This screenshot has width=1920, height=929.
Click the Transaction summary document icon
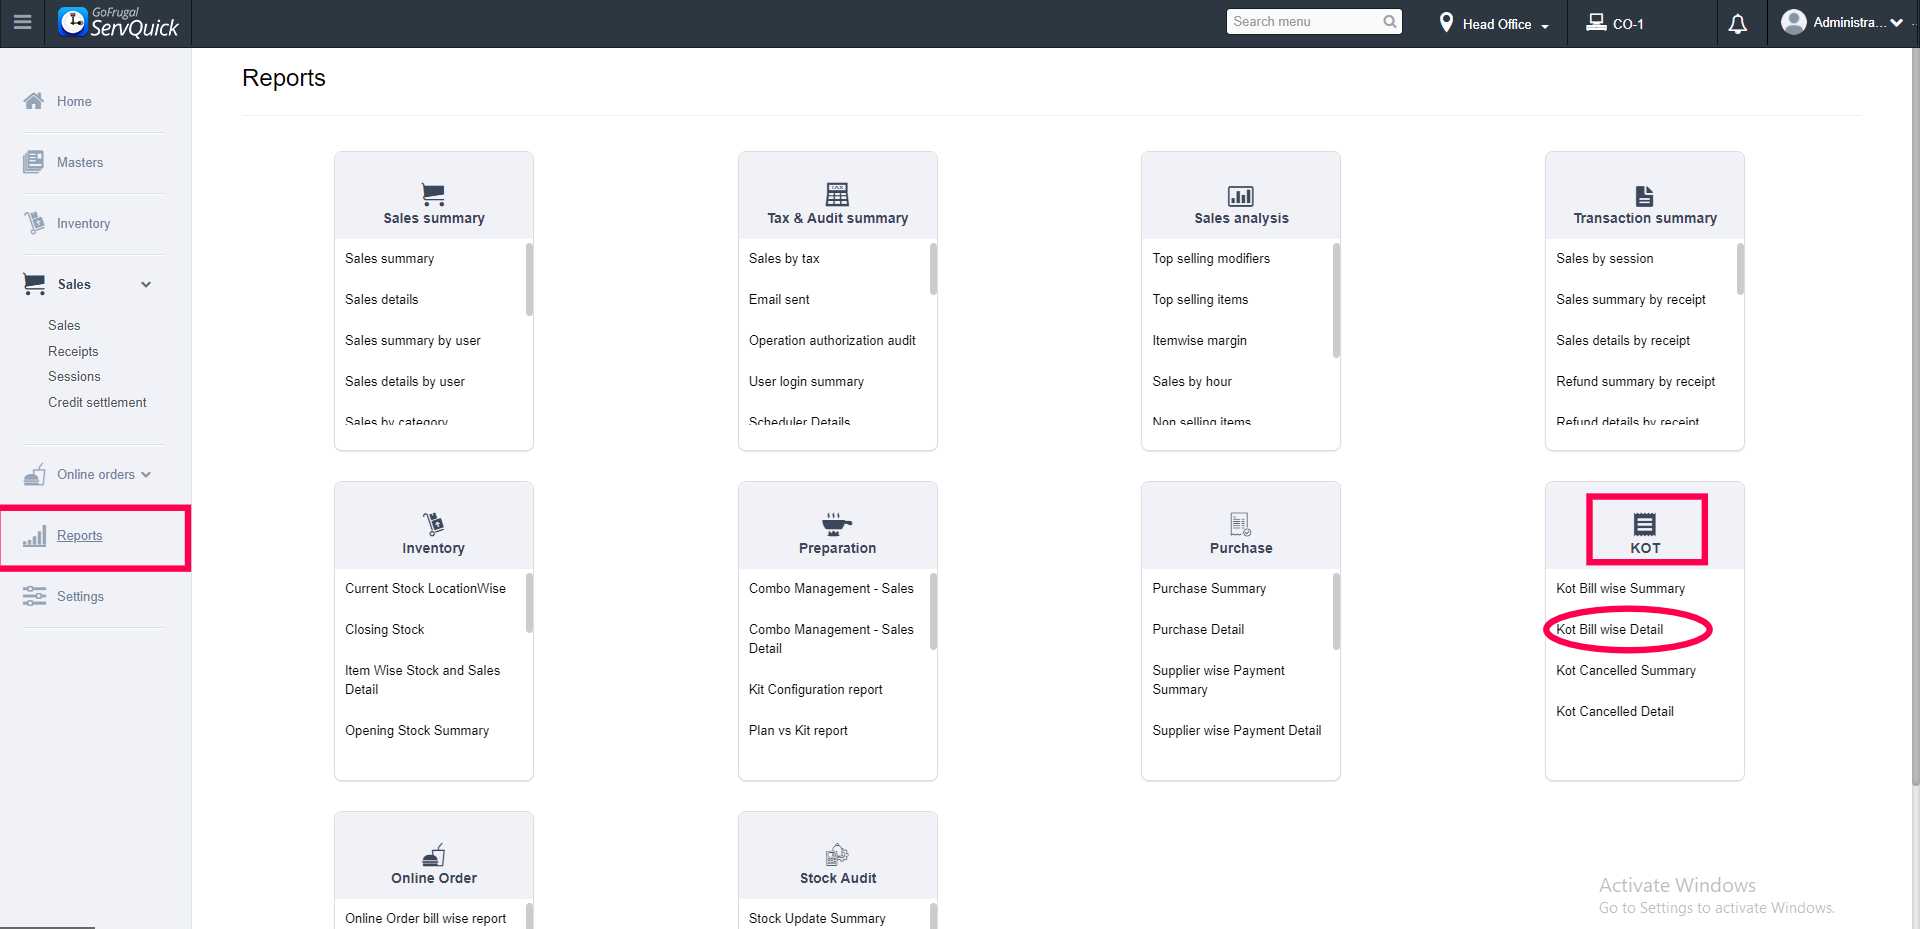pos(1644,196)
